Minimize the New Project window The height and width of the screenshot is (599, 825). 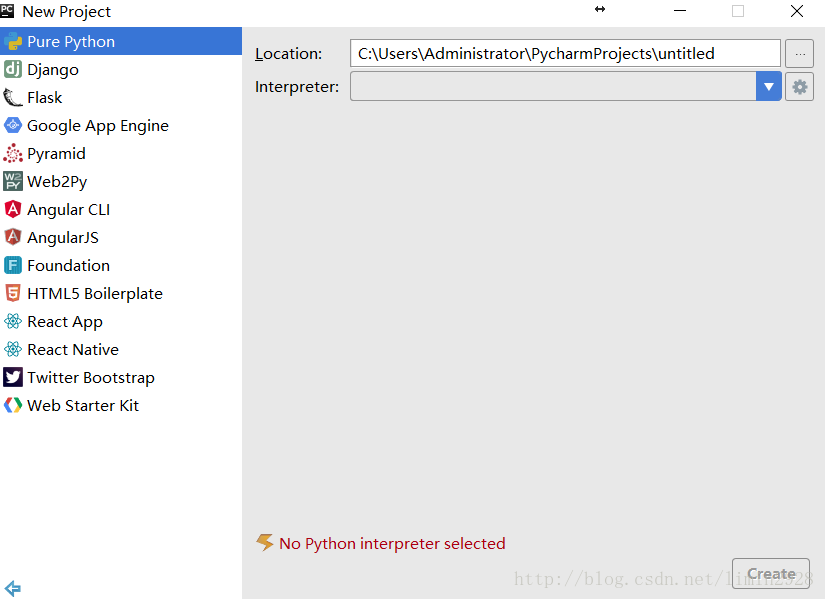pyautogui.click(x=680, y=11)
